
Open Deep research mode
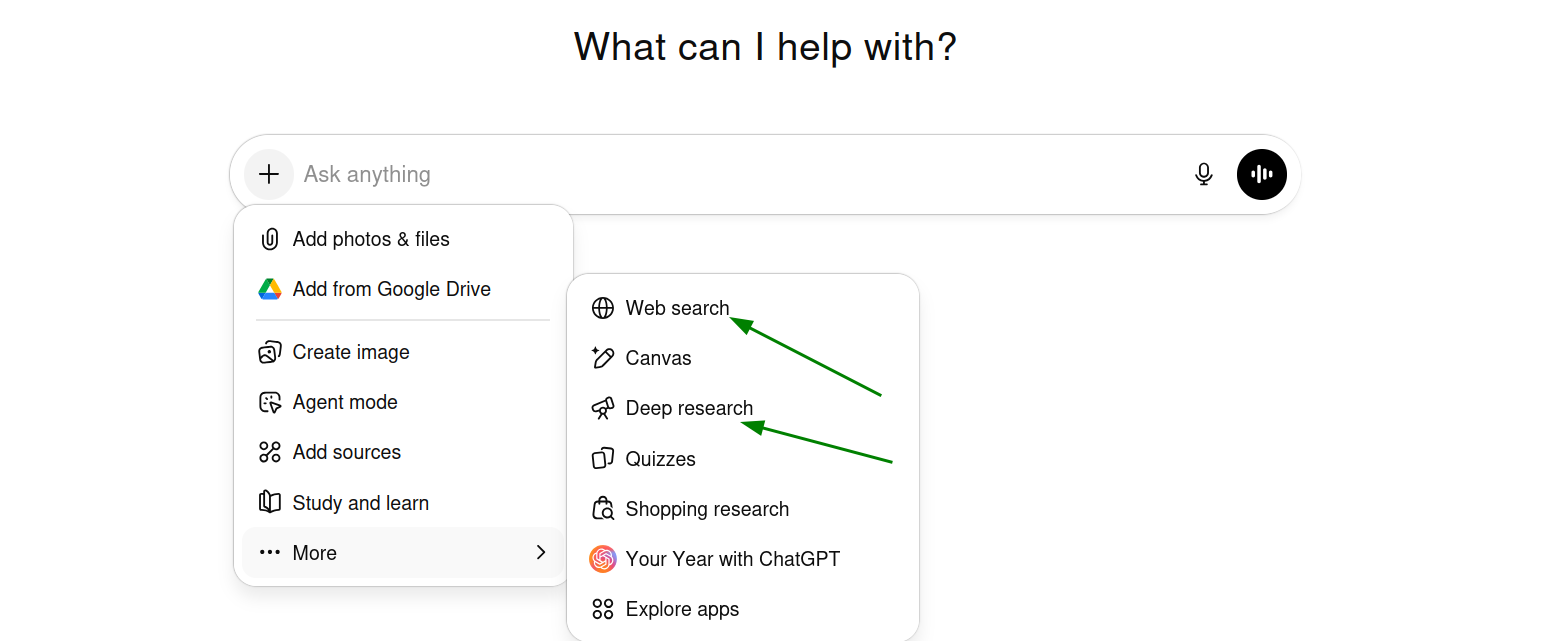(689, 408)
